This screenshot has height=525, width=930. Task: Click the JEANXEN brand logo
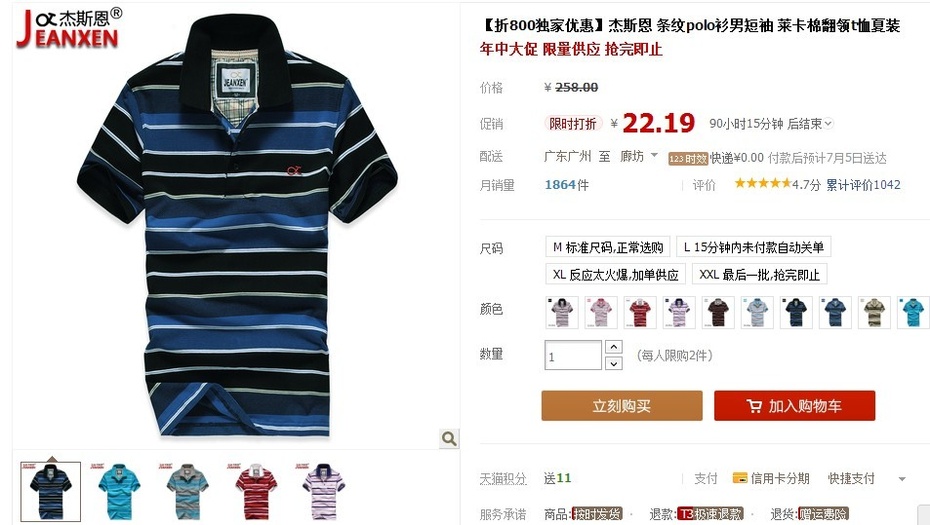tap(68, 27)
